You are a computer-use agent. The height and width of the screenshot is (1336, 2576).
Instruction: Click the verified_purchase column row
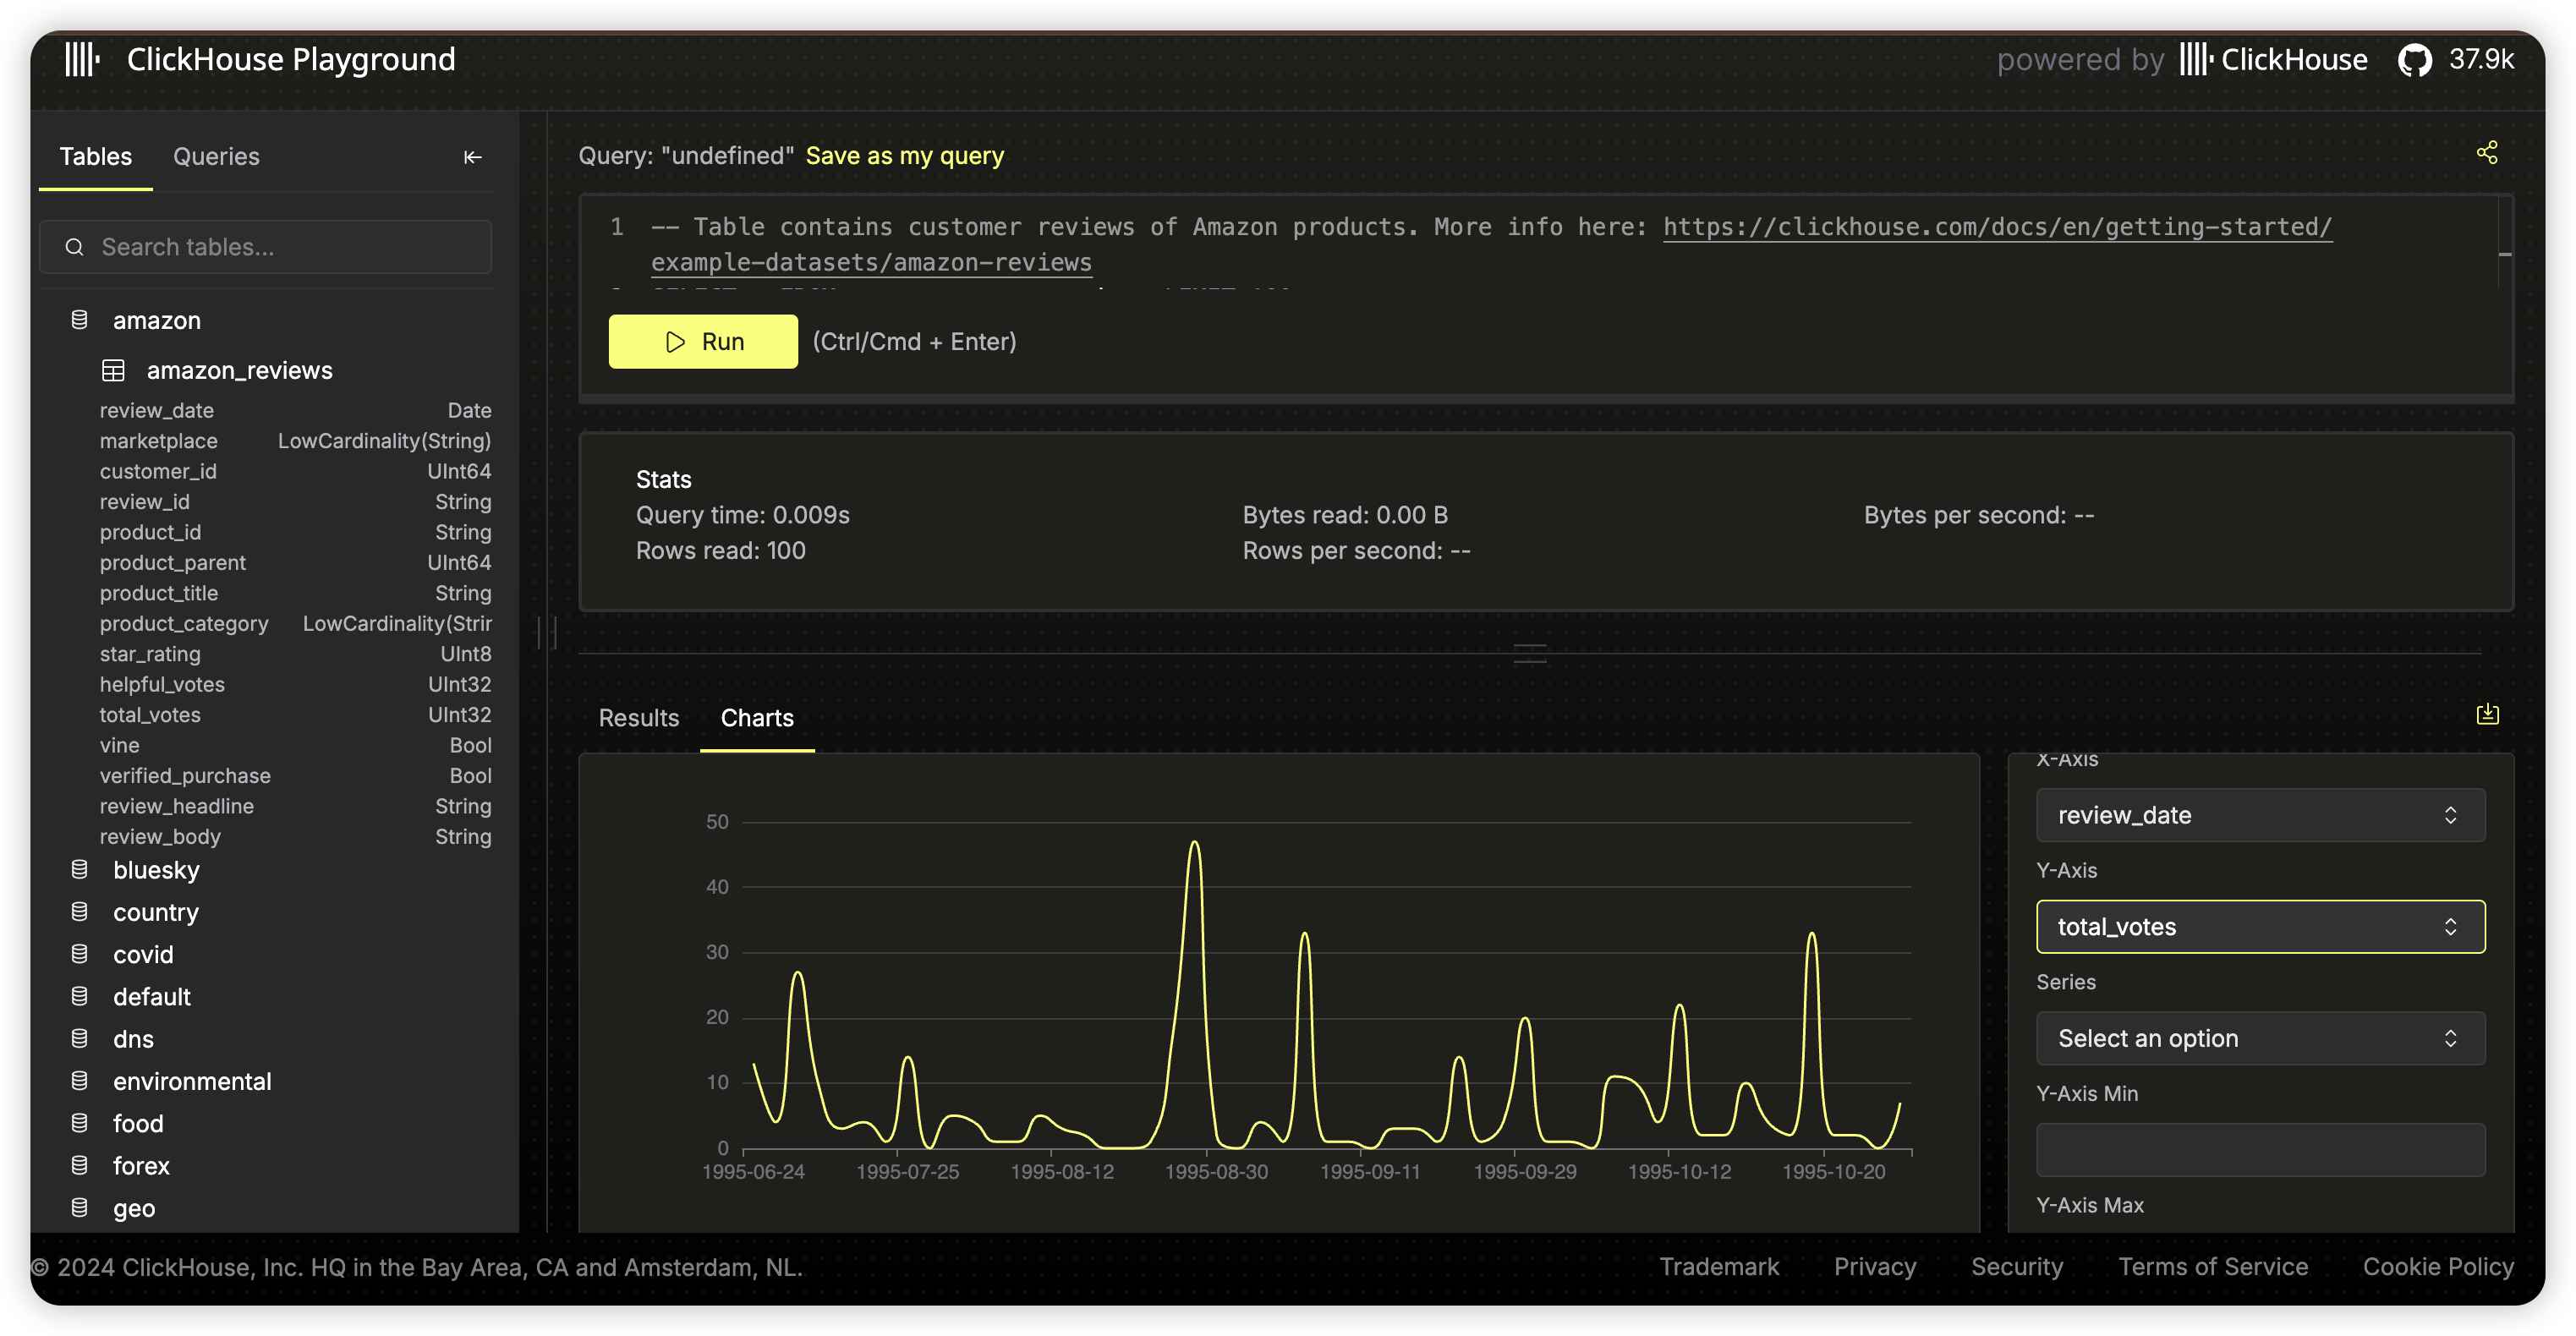click(x=295, y=776)
